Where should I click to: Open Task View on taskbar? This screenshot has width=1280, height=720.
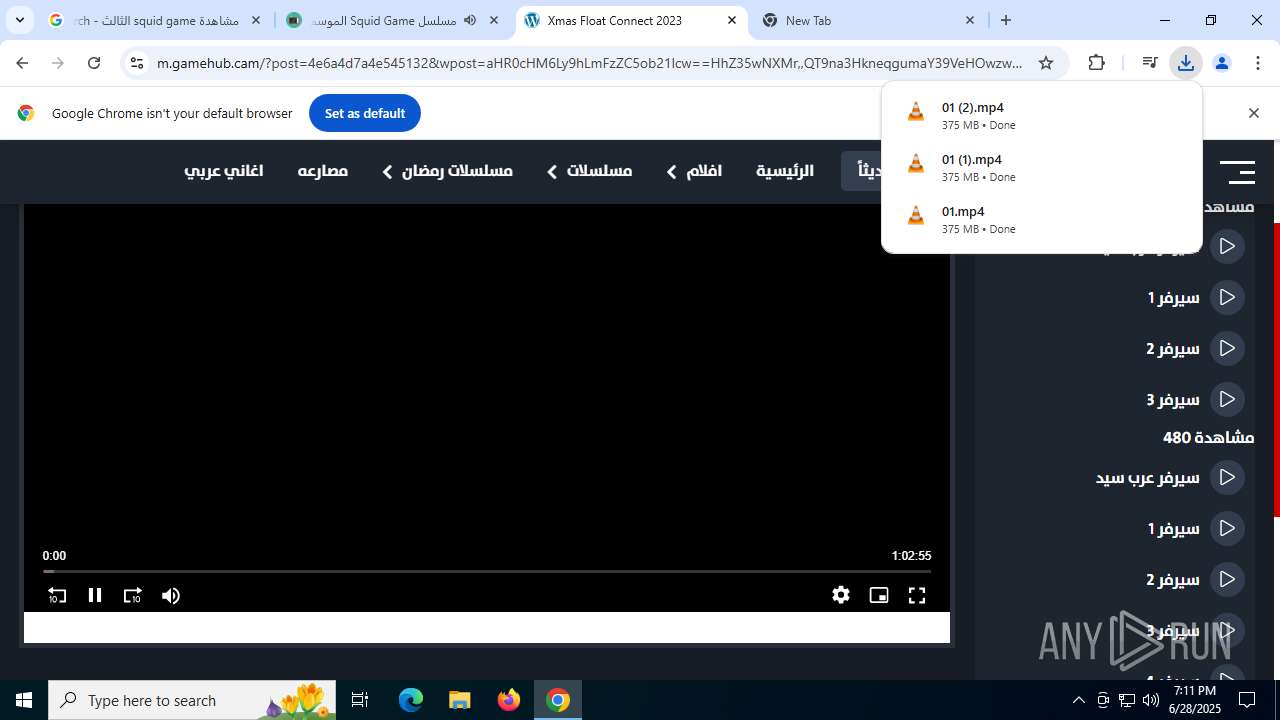pos(361,700)
